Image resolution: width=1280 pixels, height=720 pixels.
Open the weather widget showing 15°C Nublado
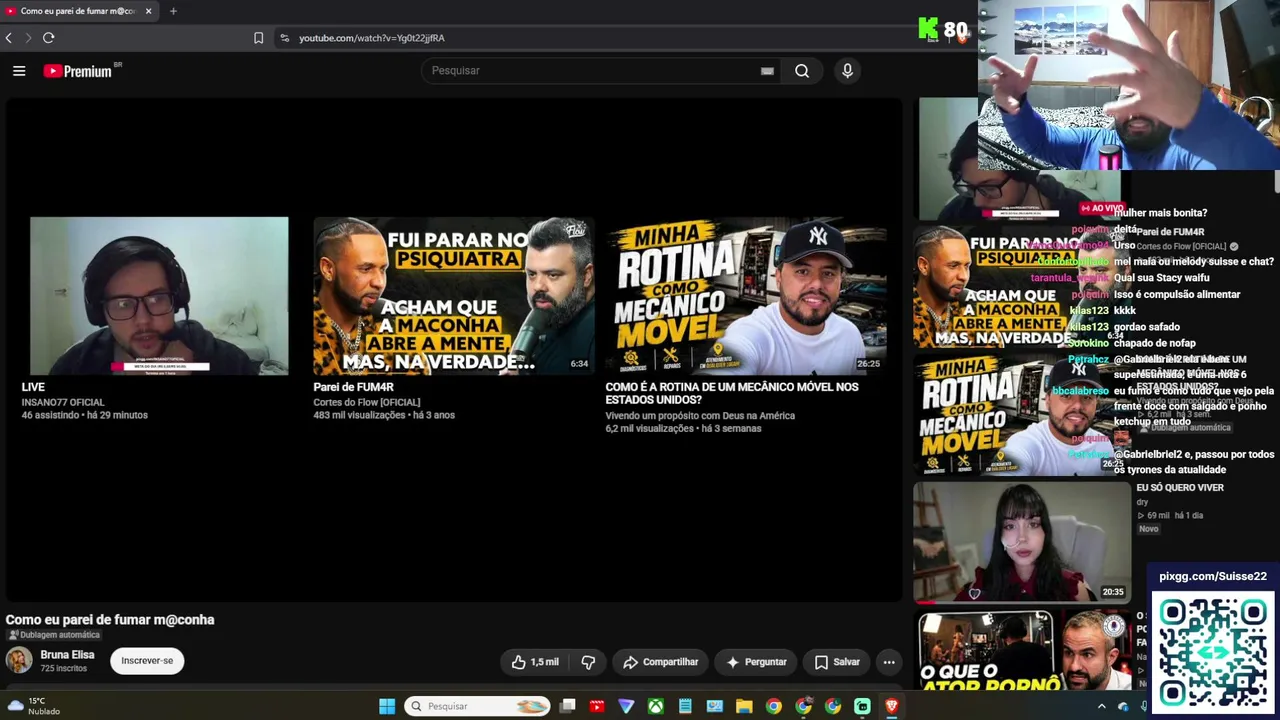pos(34,706)
